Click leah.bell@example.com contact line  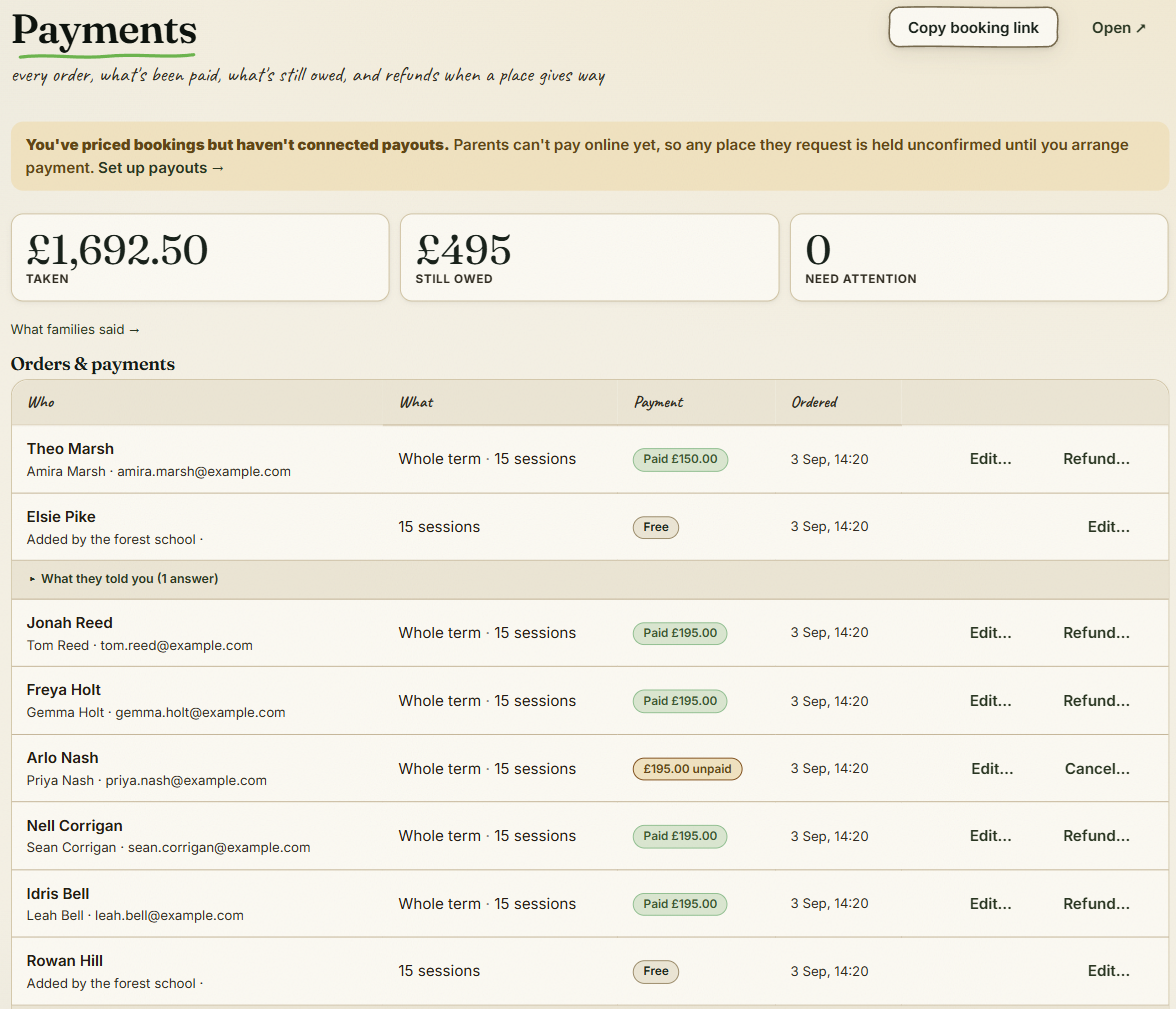tap(135, 916)
